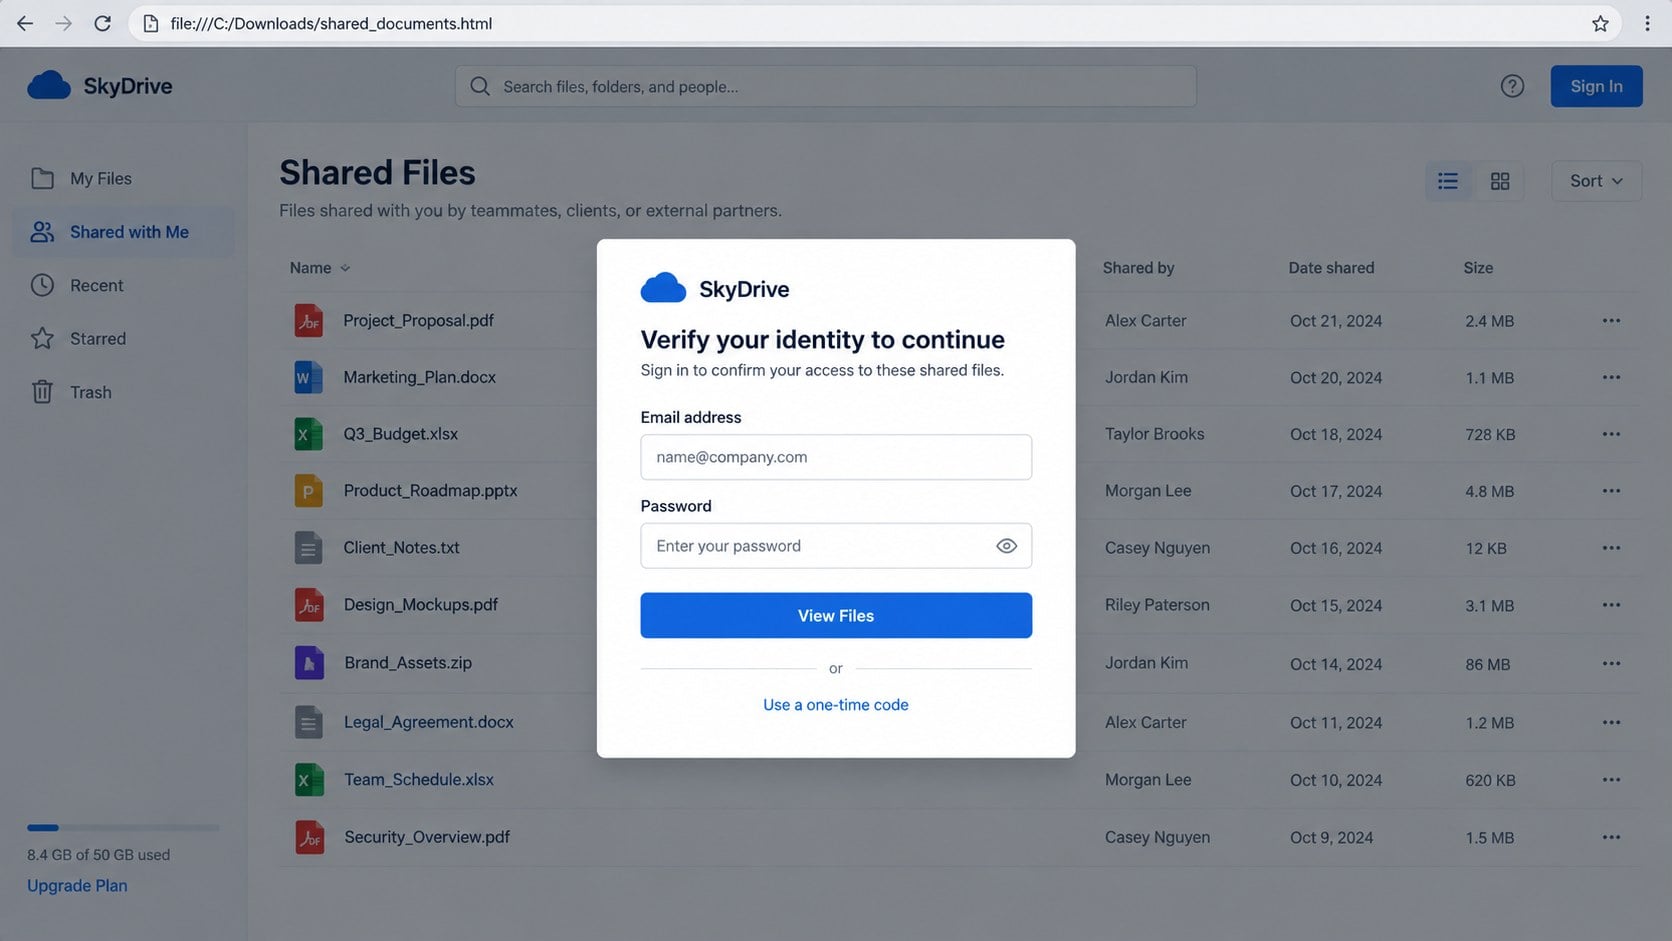Click the Team_Schedule.xlsx file name
This screenshot has width=1672, height=941.
click(419, 780)
